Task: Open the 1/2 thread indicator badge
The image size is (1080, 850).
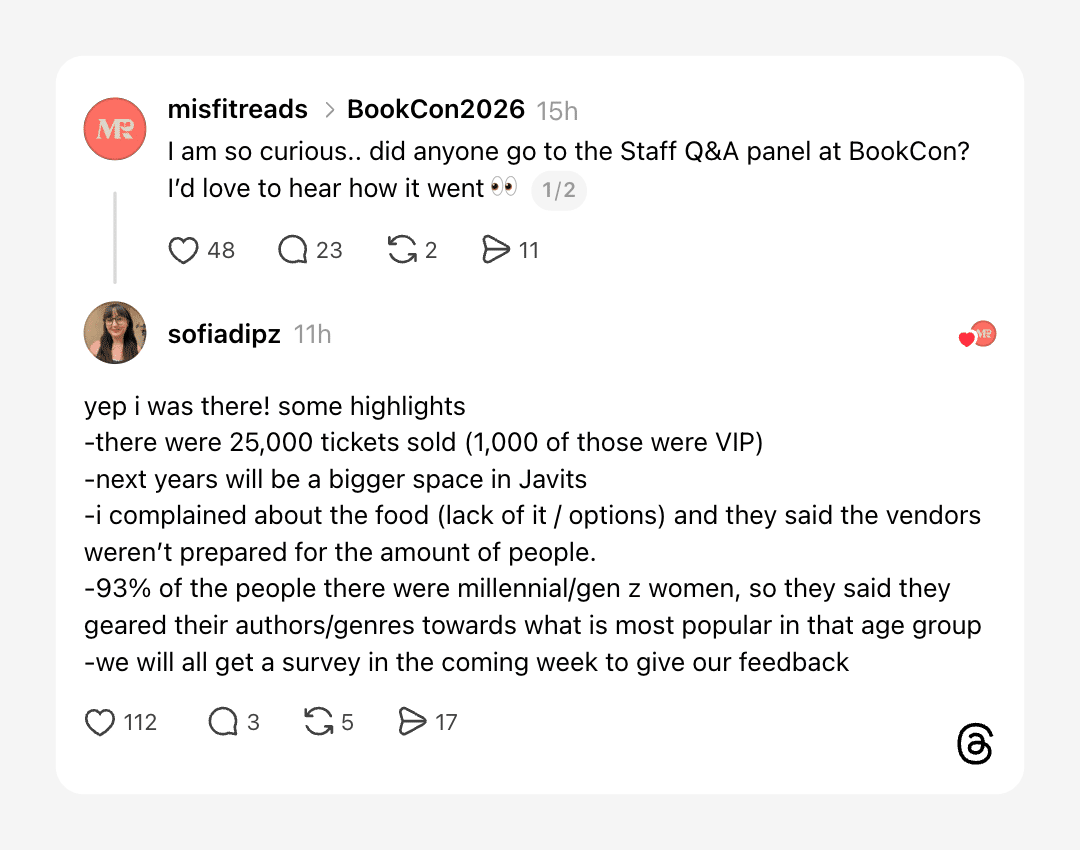Action: 559,190
